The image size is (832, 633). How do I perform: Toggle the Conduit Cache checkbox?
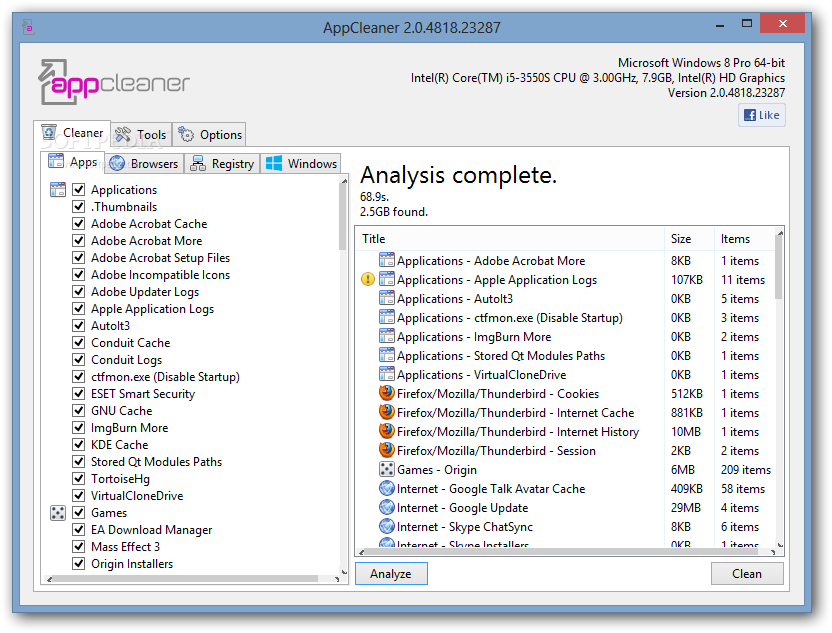click(x=79, y=342)
